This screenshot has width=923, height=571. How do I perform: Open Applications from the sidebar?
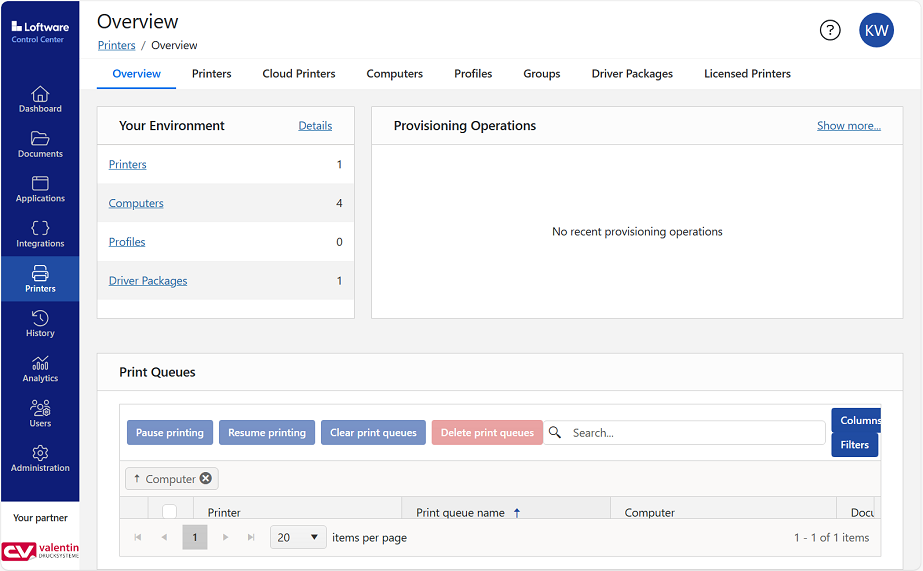click(x=40, y=189)
